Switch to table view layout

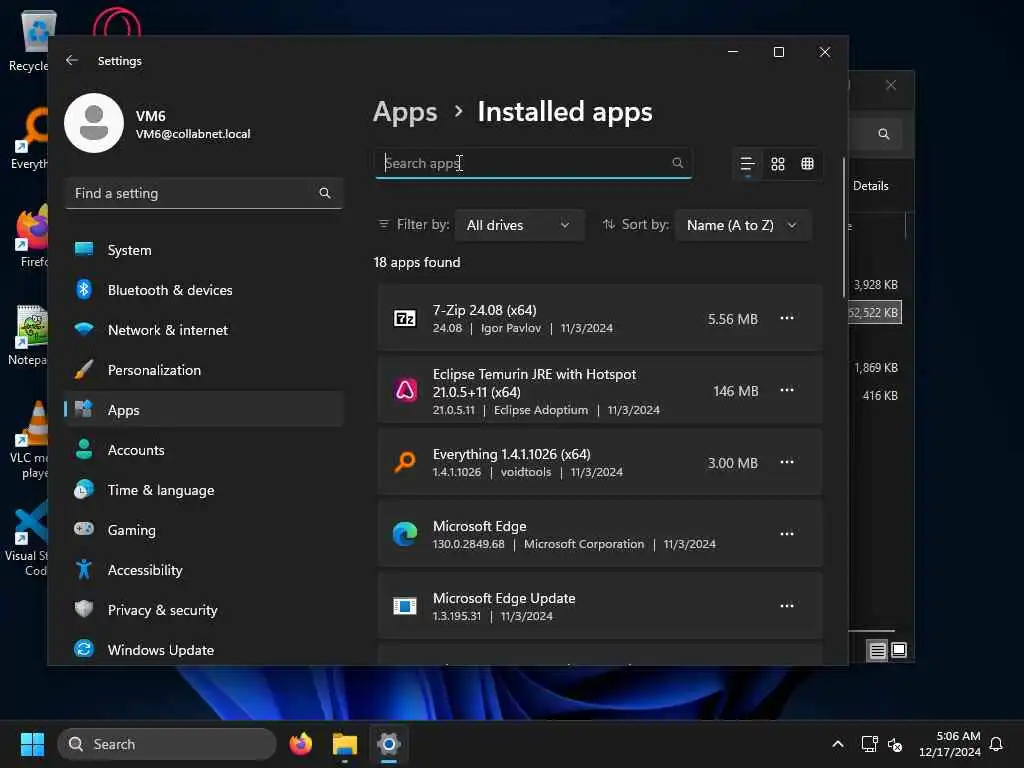(807, 164)
